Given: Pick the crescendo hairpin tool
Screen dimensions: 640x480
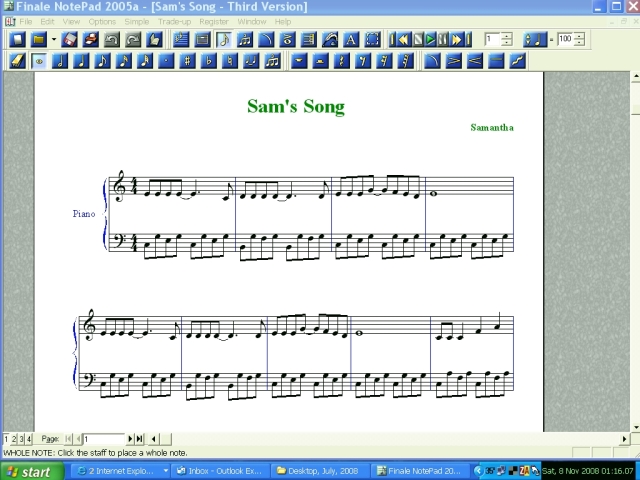Looking at the screenshot, I should [474, 61].
